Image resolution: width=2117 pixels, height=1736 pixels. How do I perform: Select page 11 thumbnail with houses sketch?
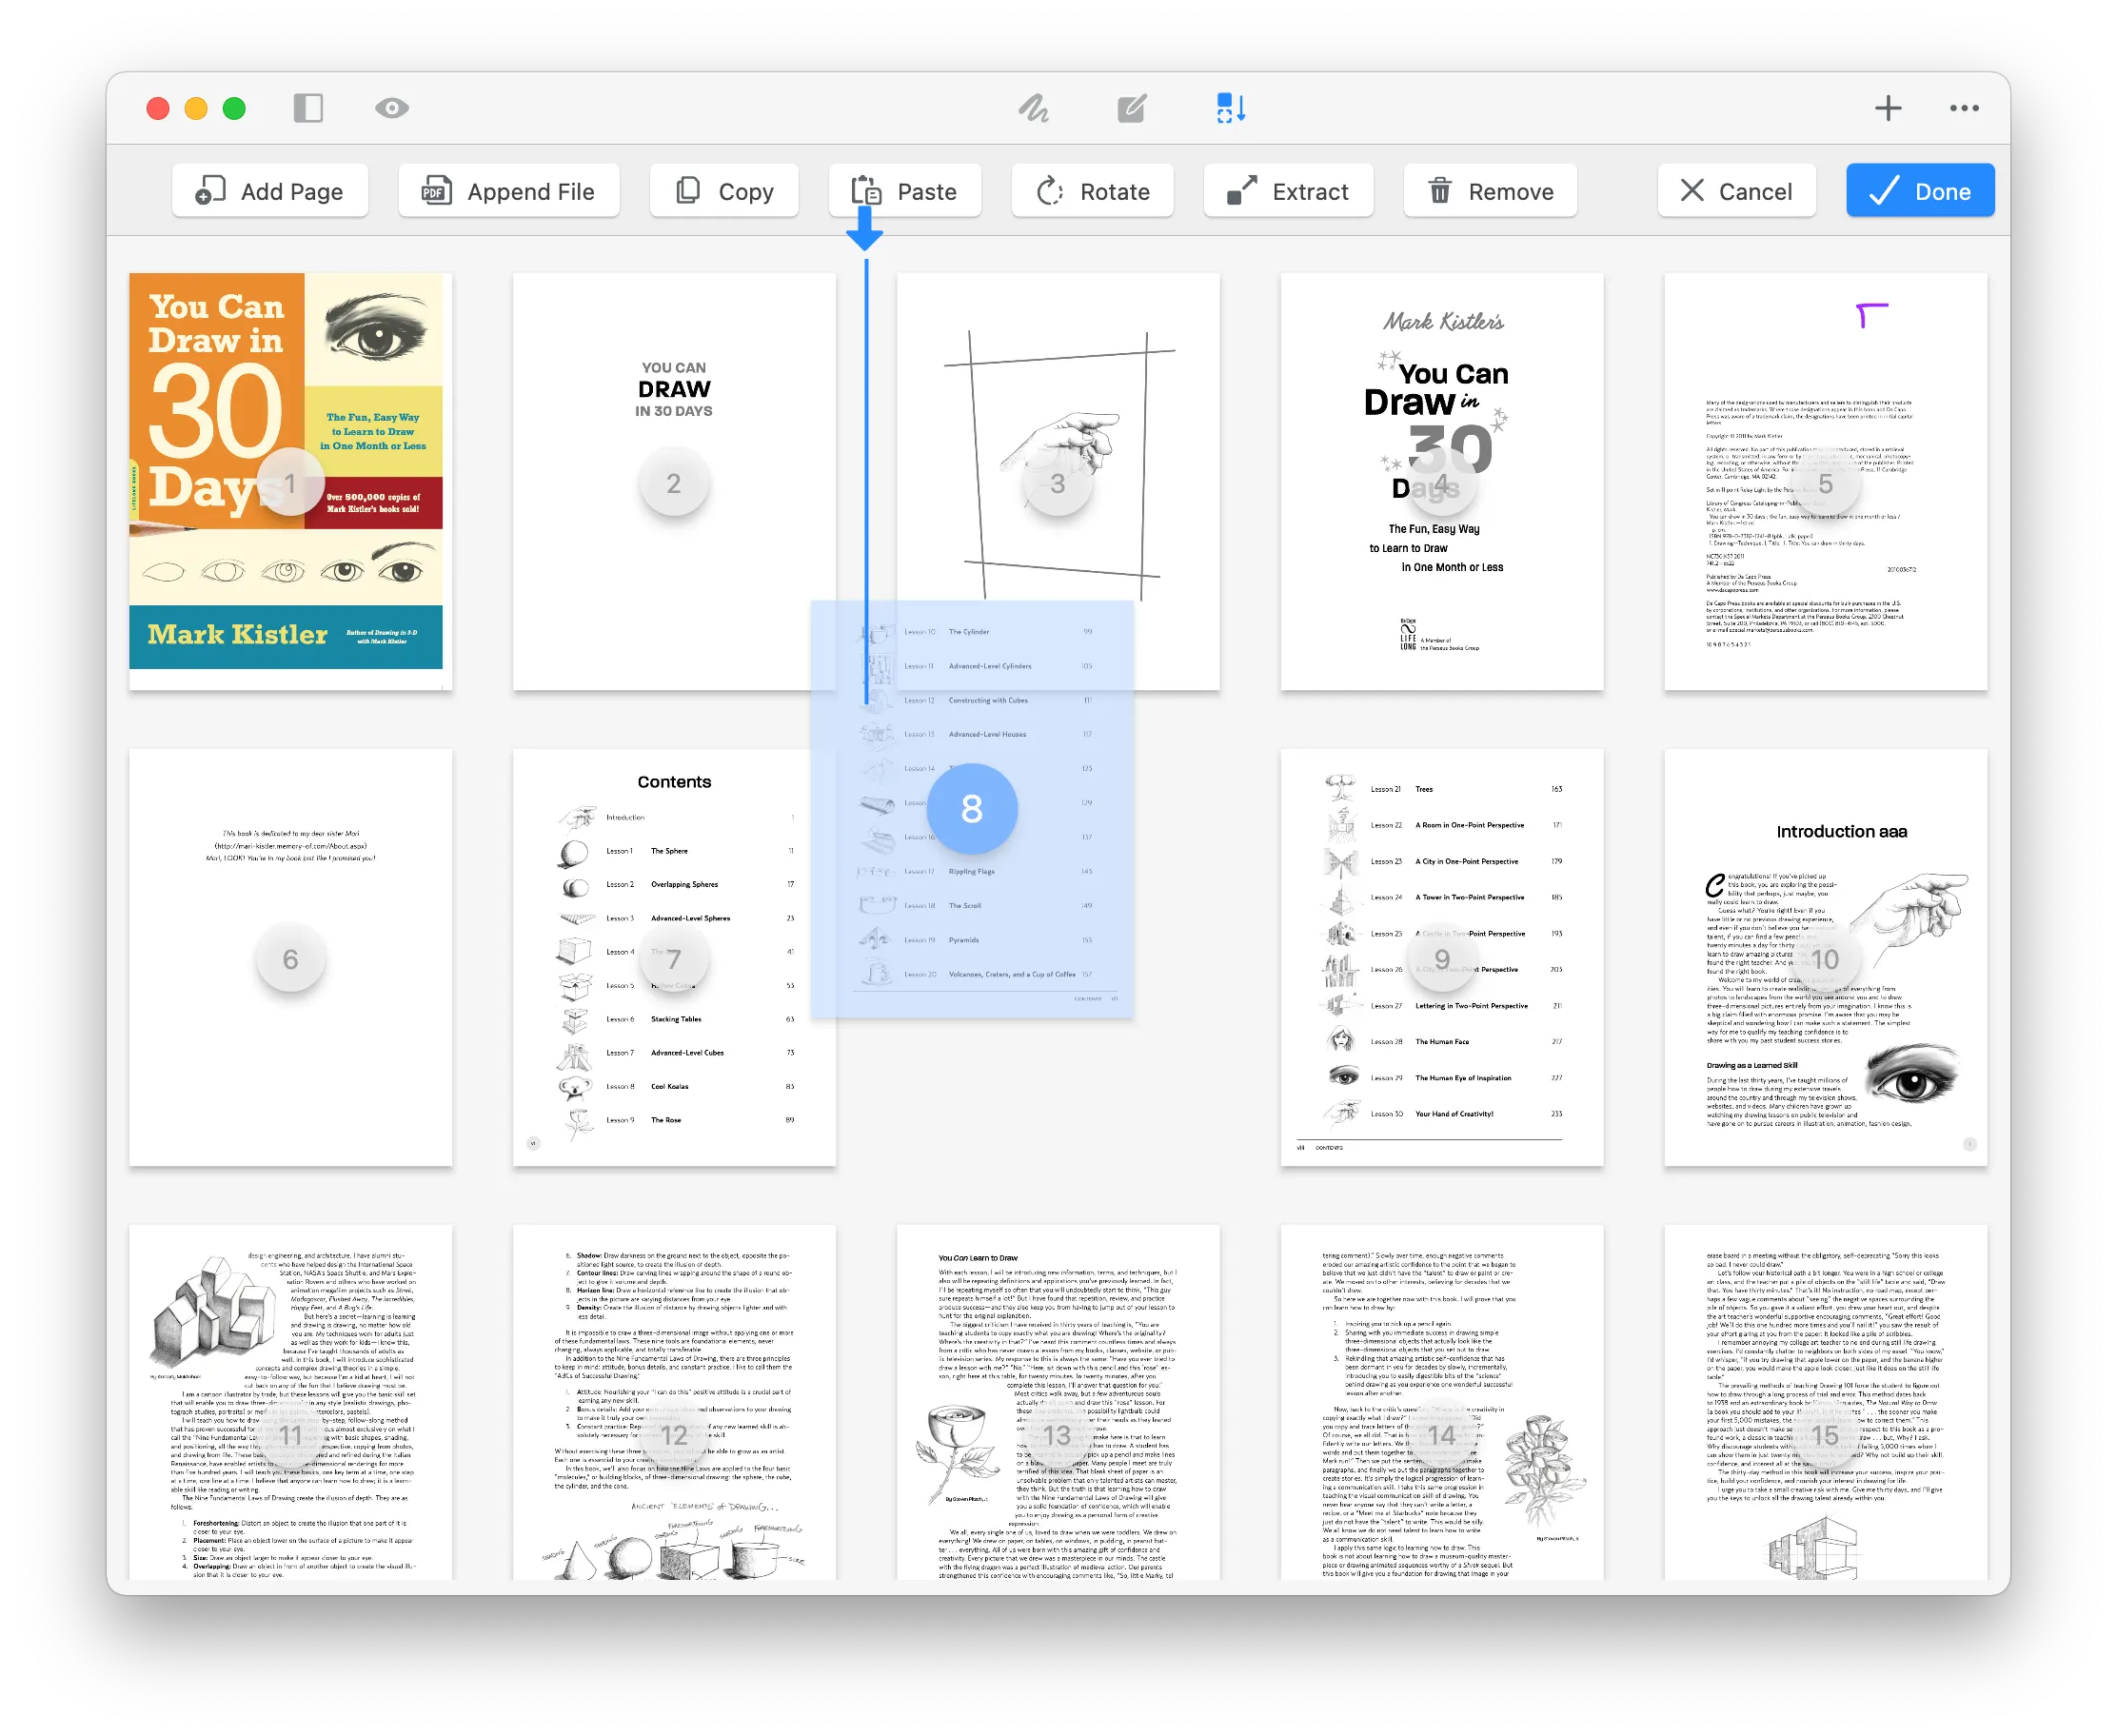tap(290, 1403)
